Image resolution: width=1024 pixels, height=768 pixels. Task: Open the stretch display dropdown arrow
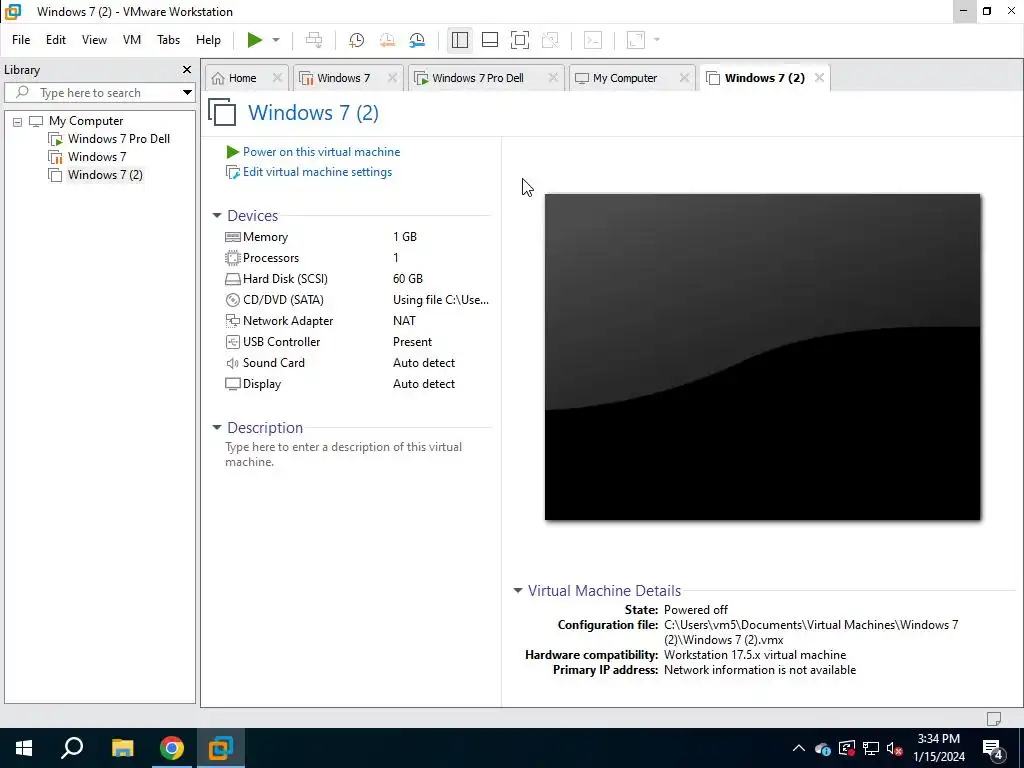point(657,40)
